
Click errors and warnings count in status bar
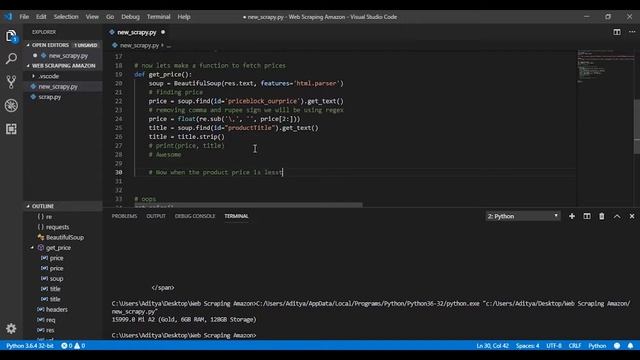[x=73, y=346]
